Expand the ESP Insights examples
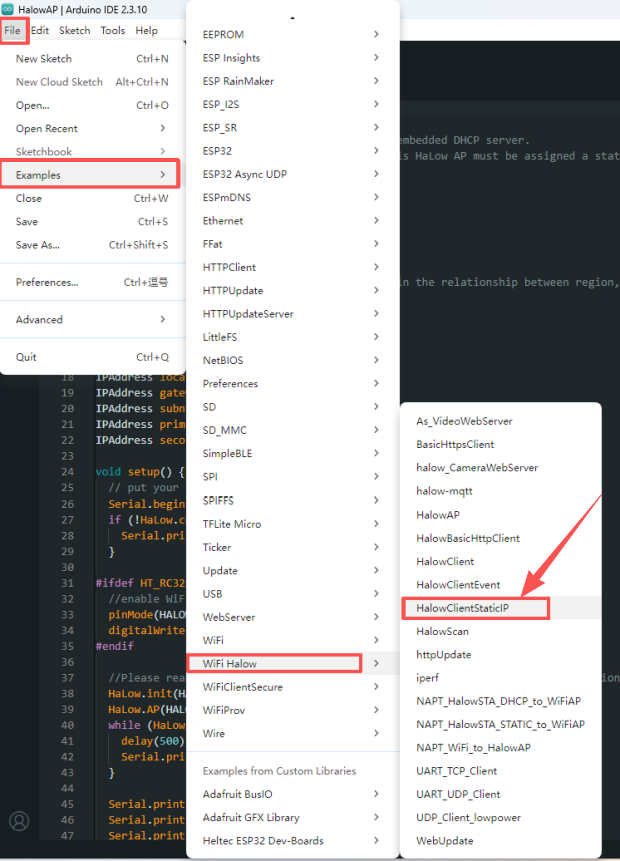Viewport: 620px width, 861px height. point(292,58)
